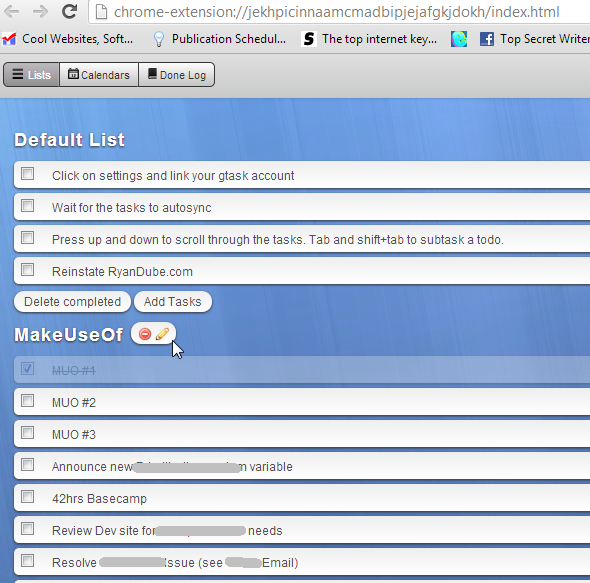This screenshot has height=583, width=590.
Task: Click the browser forward arrow
Action: (x=40, y=12)
